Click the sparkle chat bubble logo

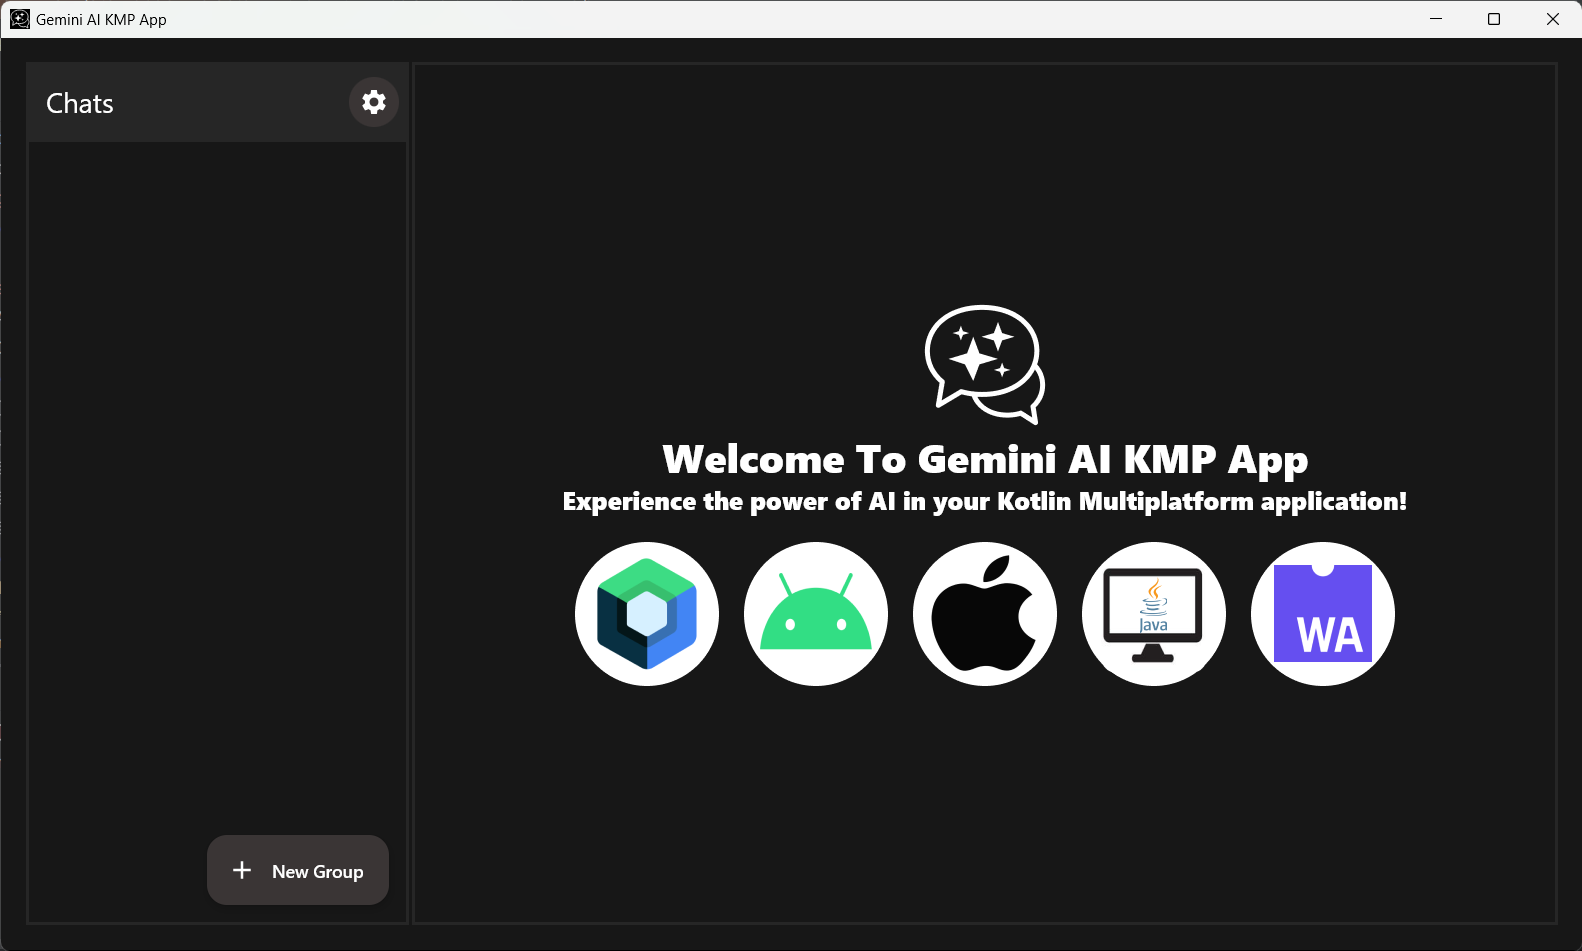tap(985, 364)
